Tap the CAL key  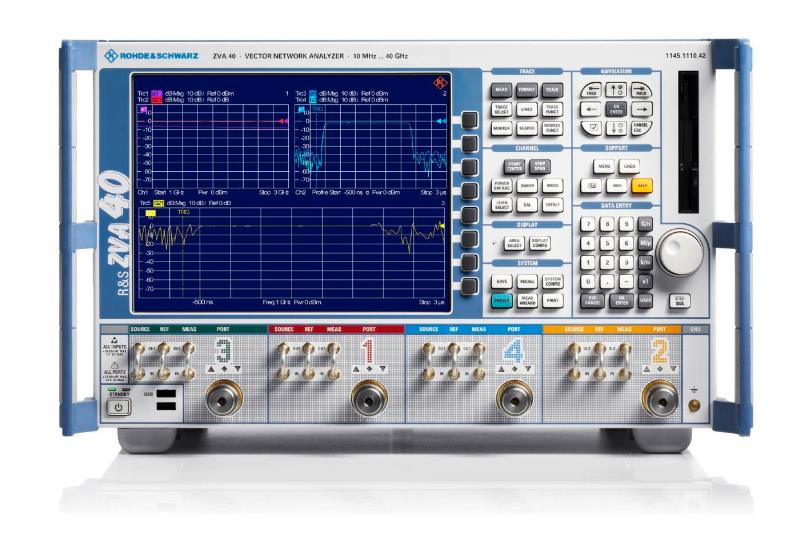[x=527, y=205]
